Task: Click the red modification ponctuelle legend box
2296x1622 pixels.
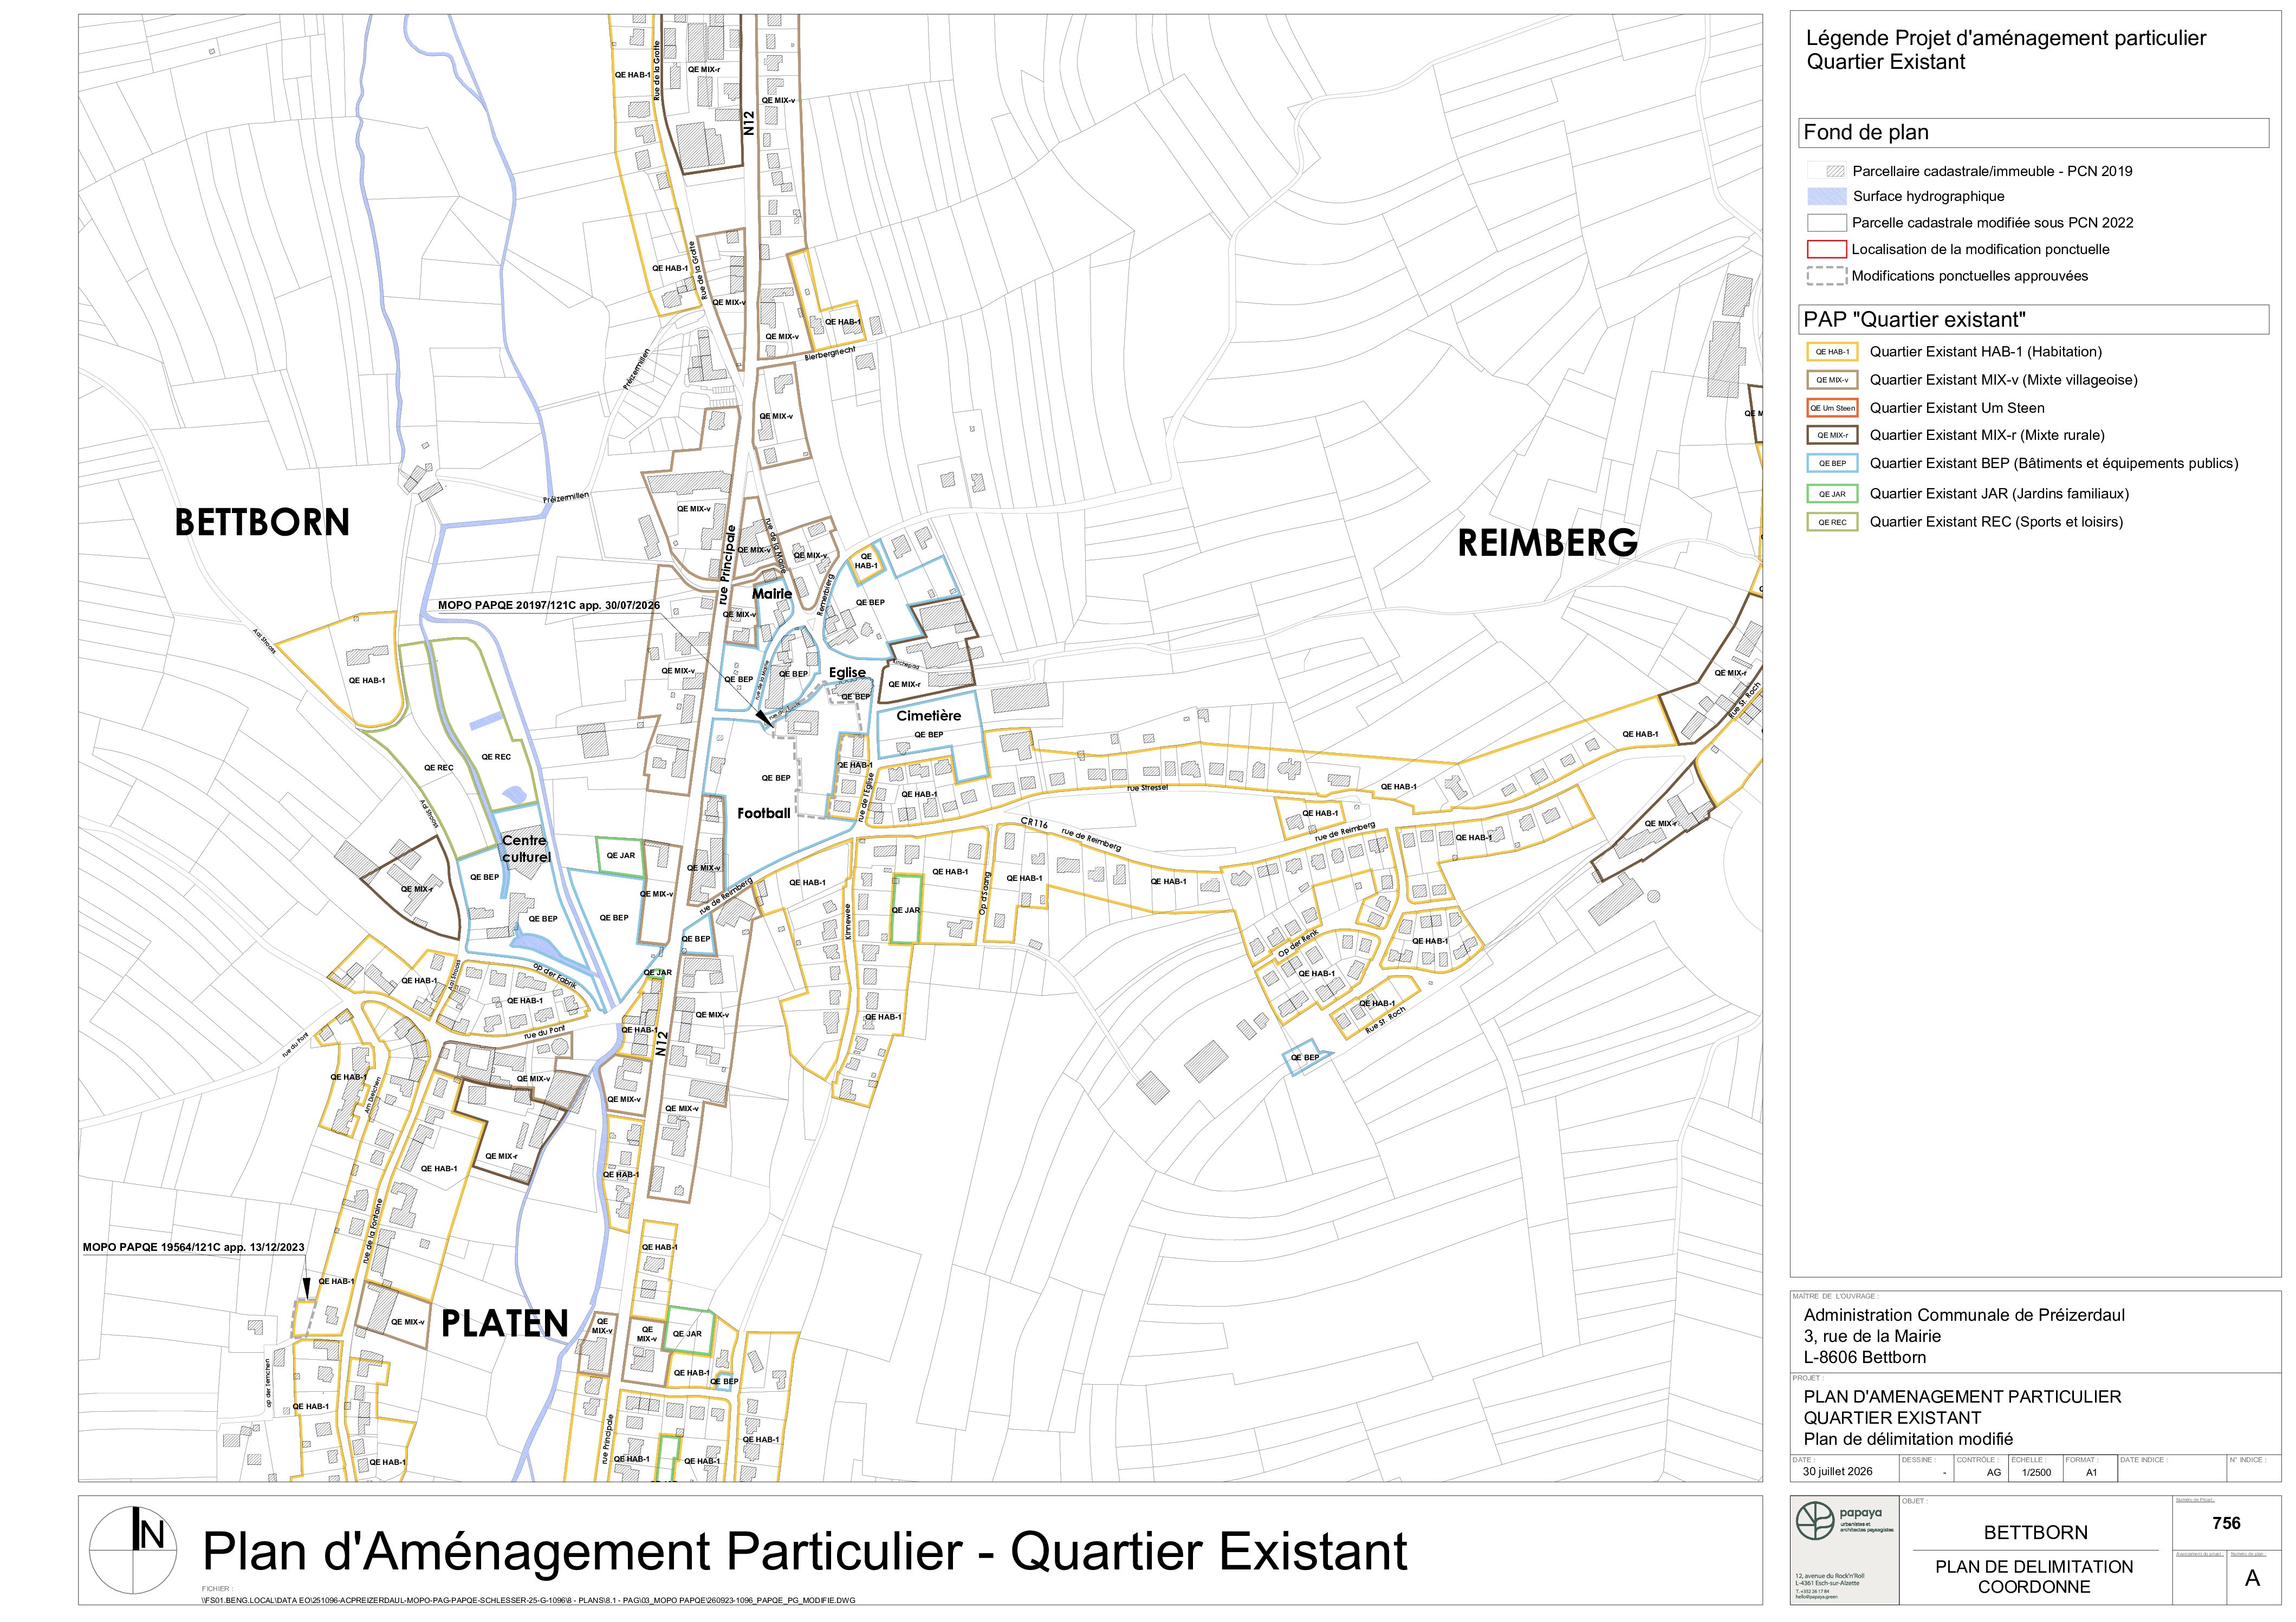Action: pyautogui.click(x=1826, y=249)
